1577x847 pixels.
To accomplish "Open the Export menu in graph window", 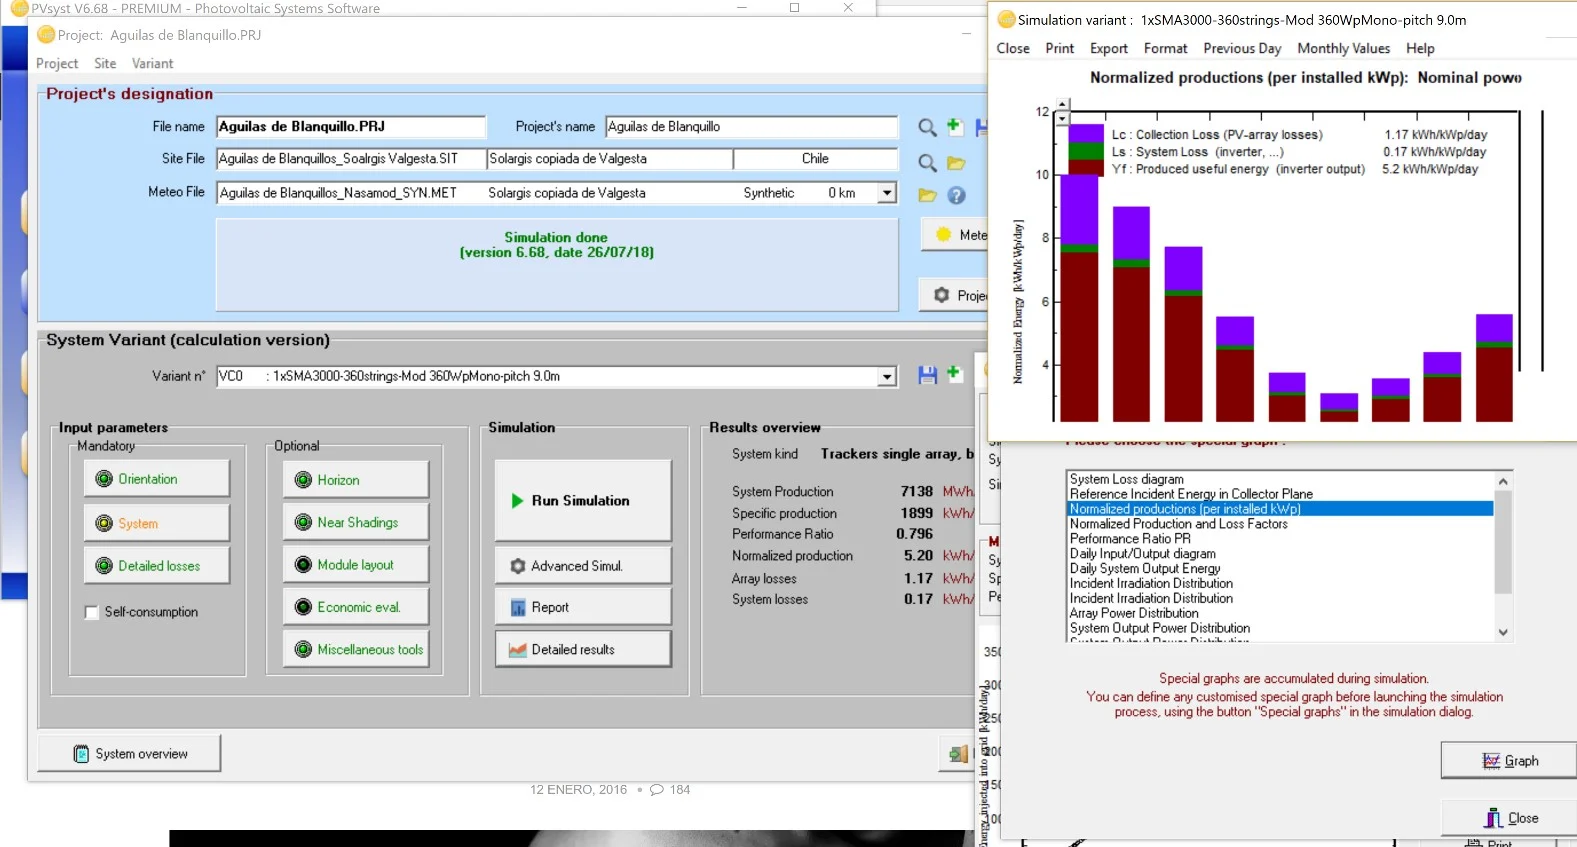I will (1109, 48).
